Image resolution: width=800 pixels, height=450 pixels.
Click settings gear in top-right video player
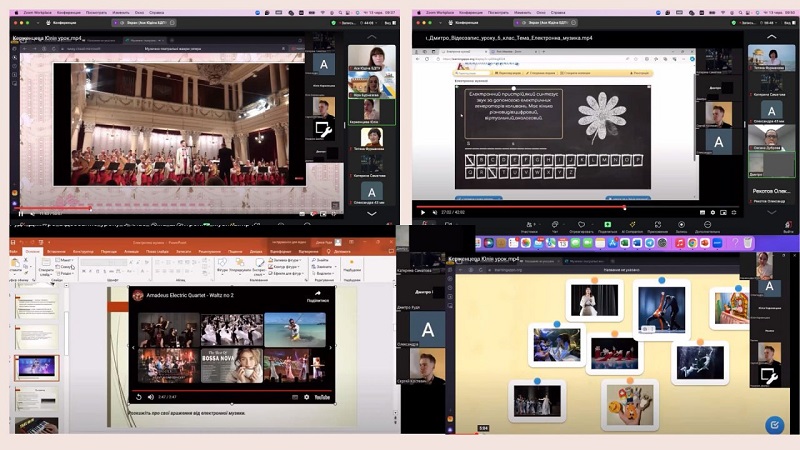713,212
